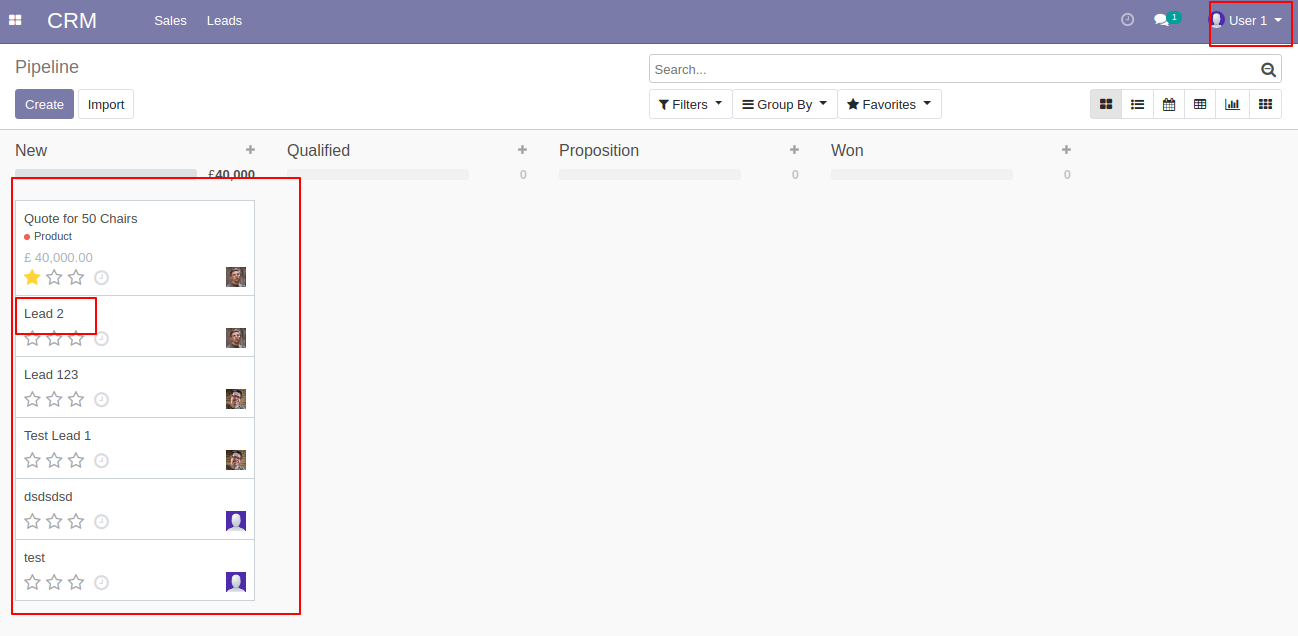Open the Sales menu

(170, 20)
